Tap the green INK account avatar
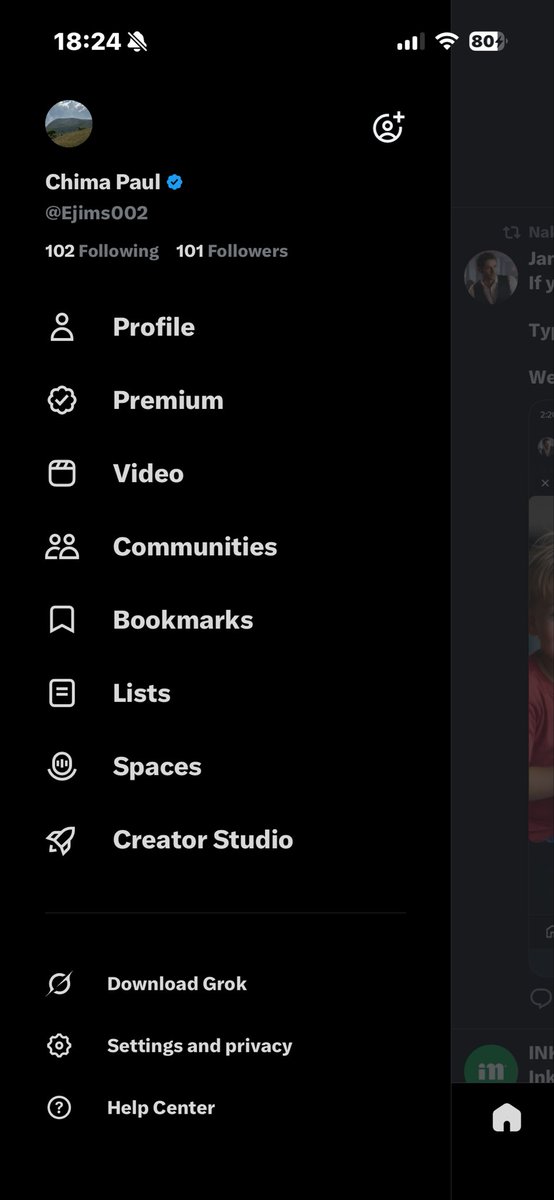Screen dimensions: 554x1200 coord(491,1063)
